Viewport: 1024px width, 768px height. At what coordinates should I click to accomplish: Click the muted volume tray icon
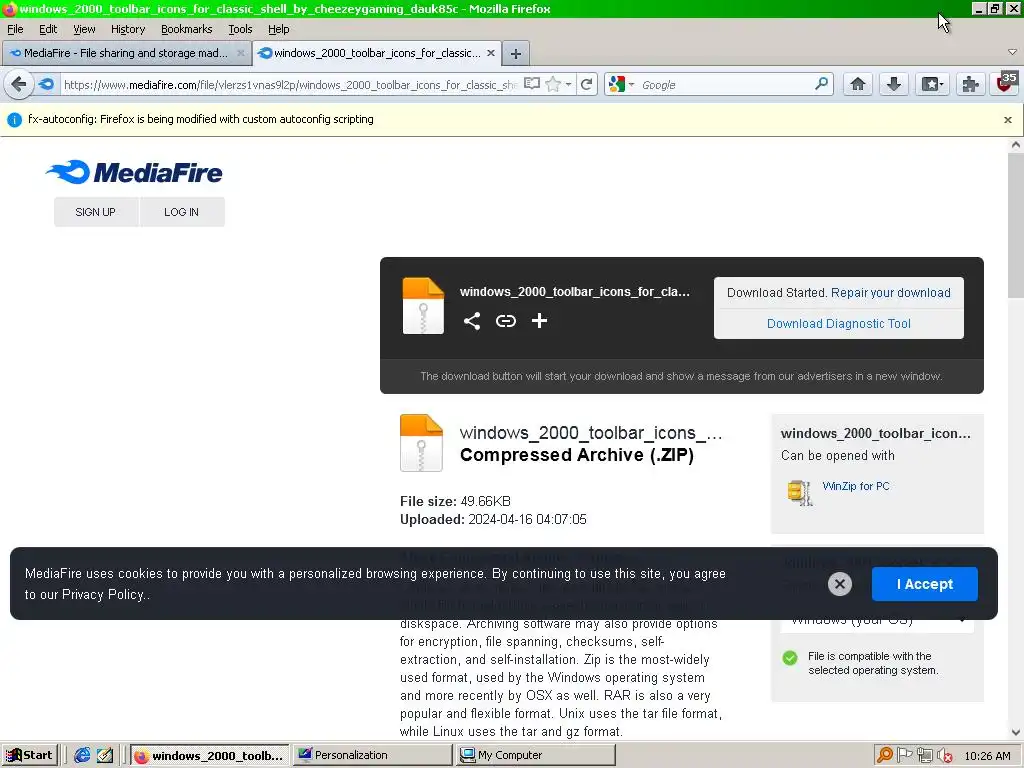pos(944,756)
